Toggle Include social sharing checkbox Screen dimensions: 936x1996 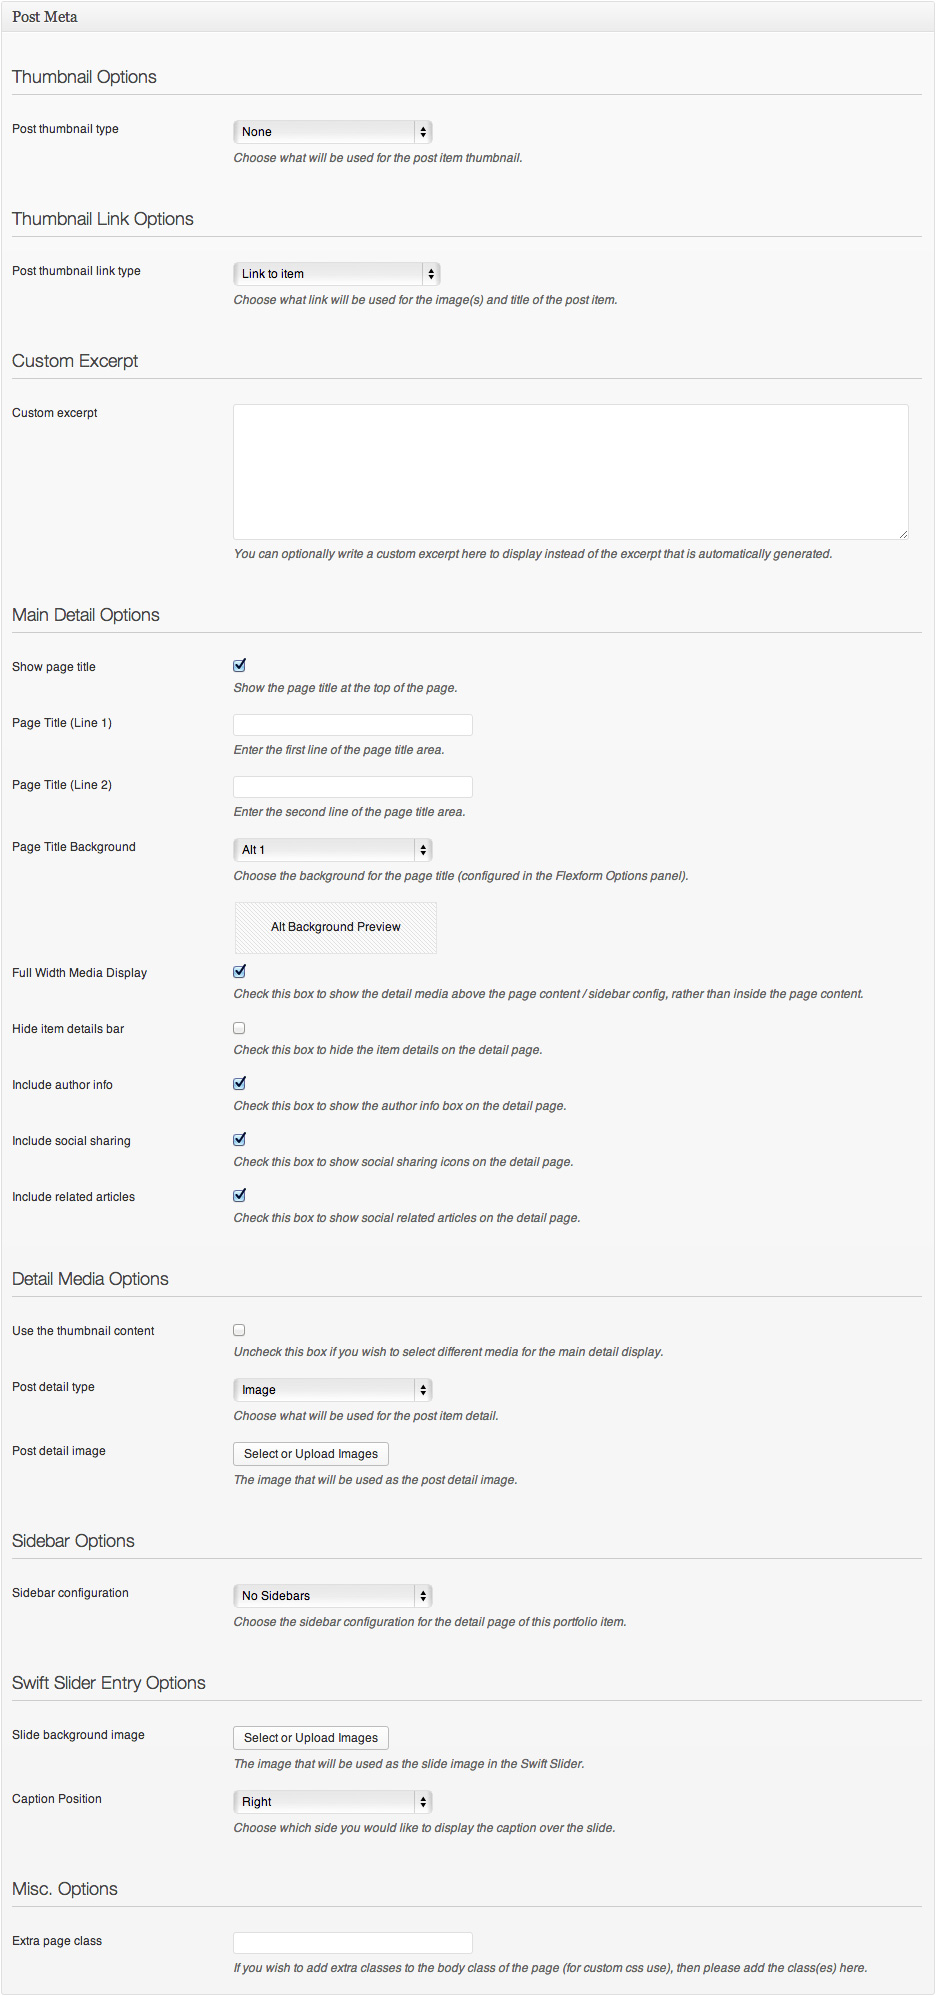[239, 1140]
